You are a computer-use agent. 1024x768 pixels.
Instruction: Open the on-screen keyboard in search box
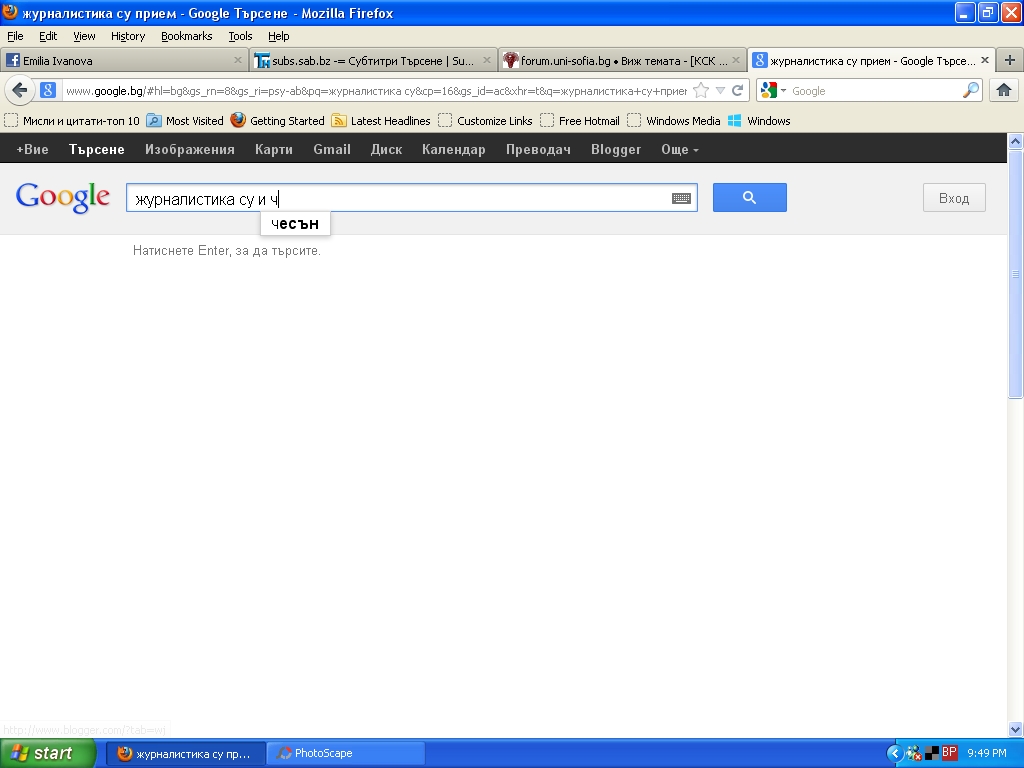point(681,198)
